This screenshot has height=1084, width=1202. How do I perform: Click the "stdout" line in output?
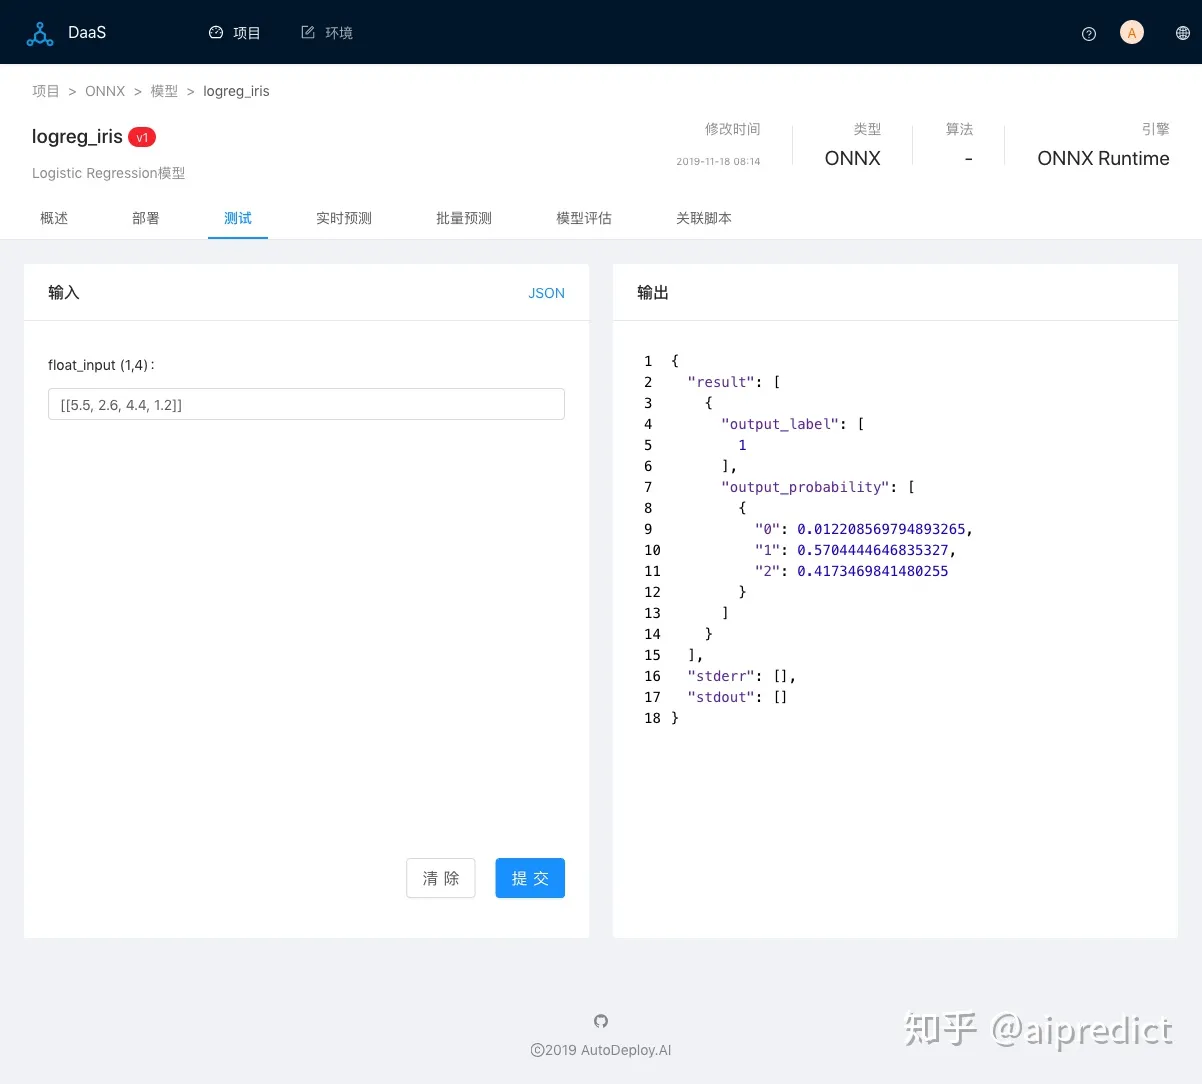tap(738, 697)
